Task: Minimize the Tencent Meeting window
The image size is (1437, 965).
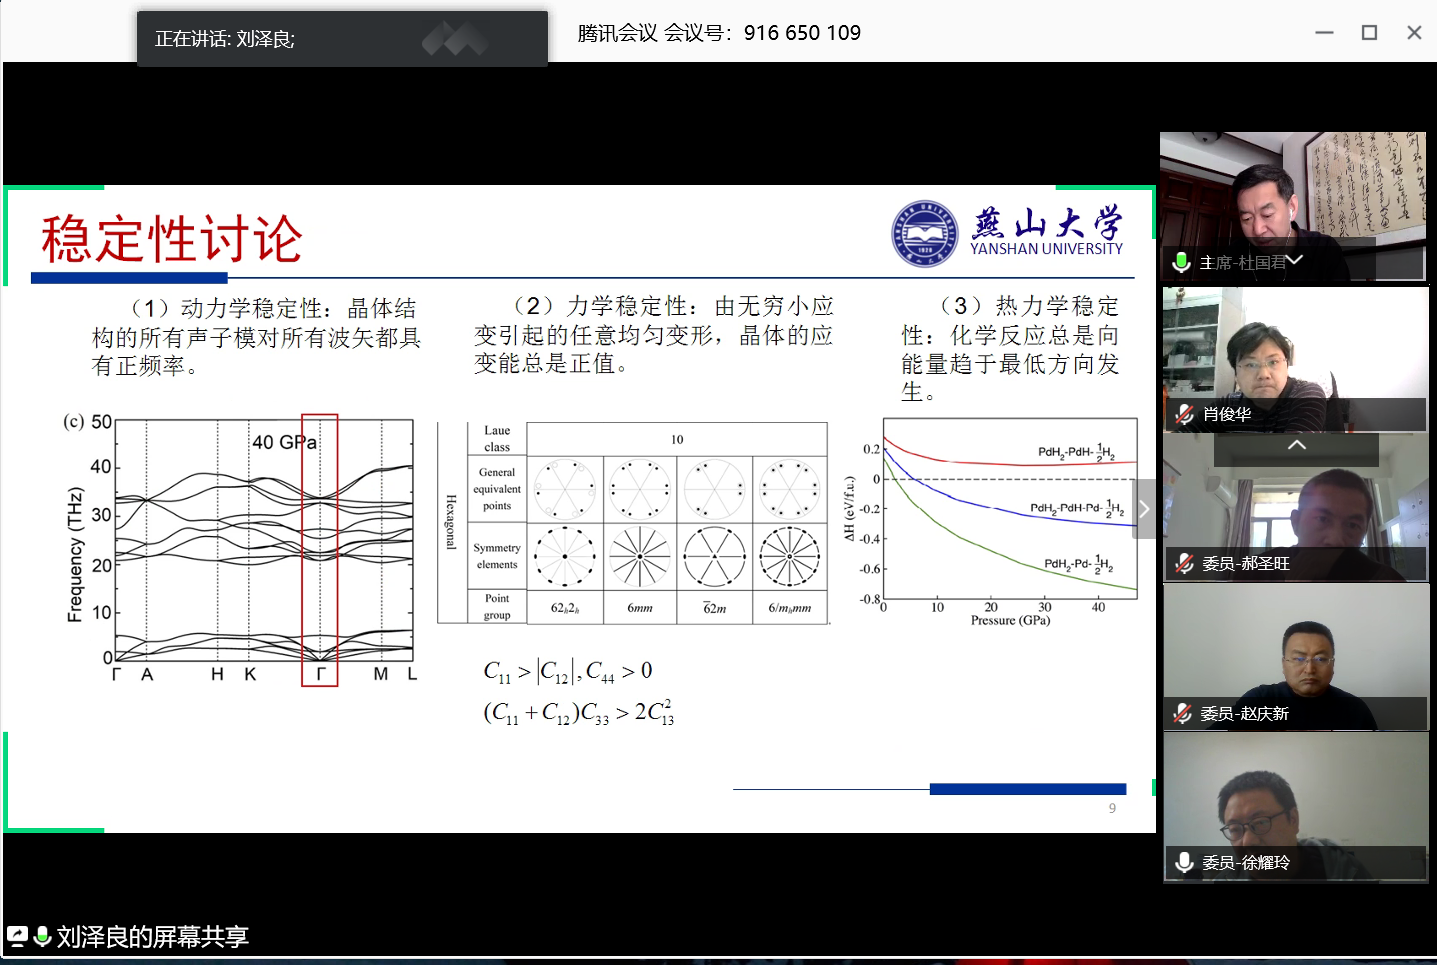Action: (x=1324, y=33)
